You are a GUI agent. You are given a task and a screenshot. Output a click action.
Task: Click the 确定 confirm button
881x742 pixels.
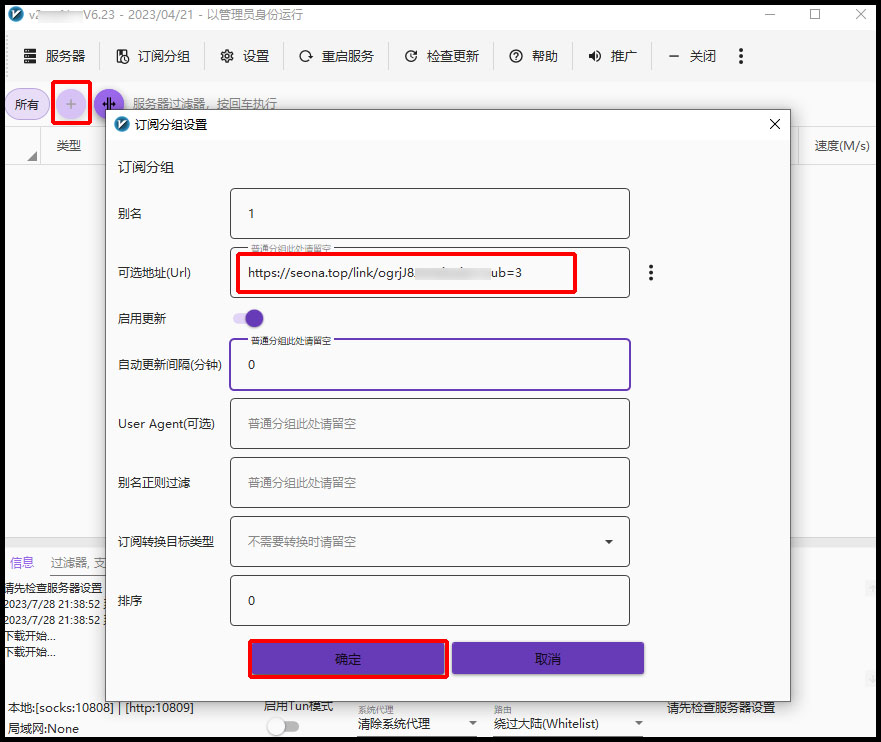[347, 659]
